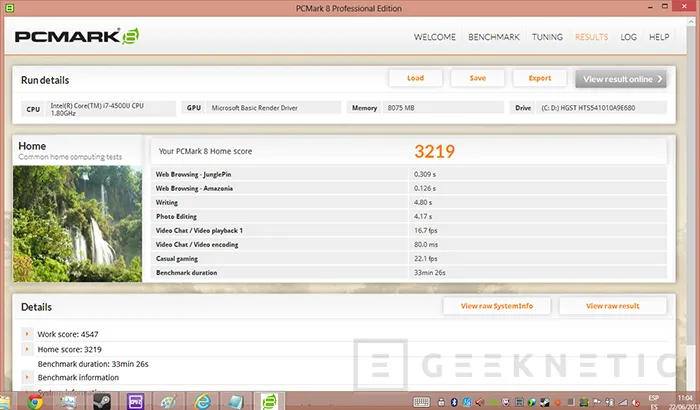
Task: Click the muted volume tray icon
Action: (x=636, y=402)
